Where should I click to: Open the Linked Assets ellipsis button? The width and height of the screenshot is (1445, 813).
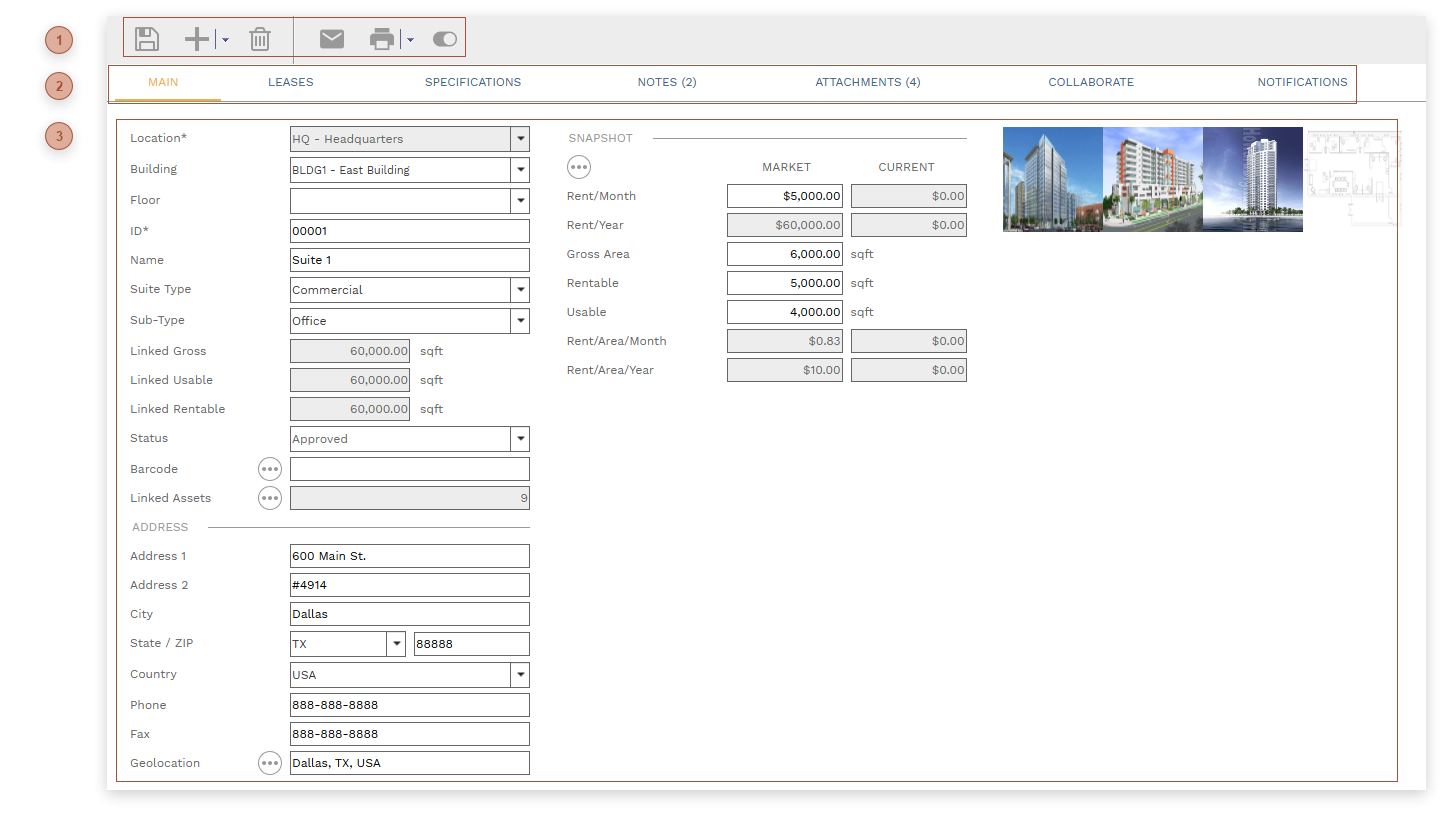point(270,498)
